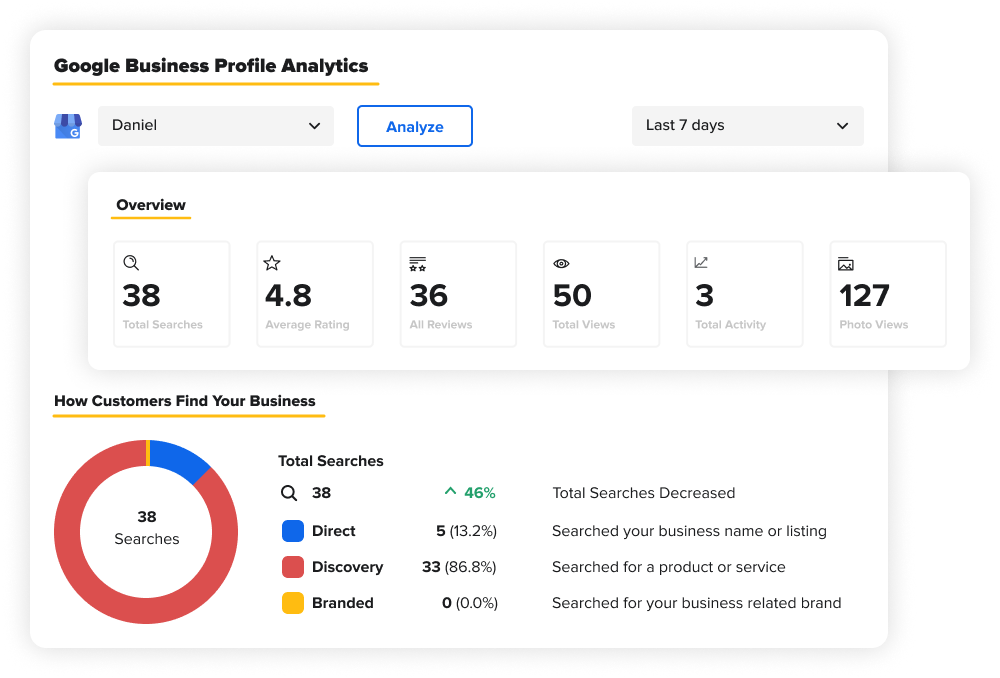The height and width of the screenshot is (678, 1000).
Task: Click the blue Direct segment of the donut
Action: tap(179, 458)
